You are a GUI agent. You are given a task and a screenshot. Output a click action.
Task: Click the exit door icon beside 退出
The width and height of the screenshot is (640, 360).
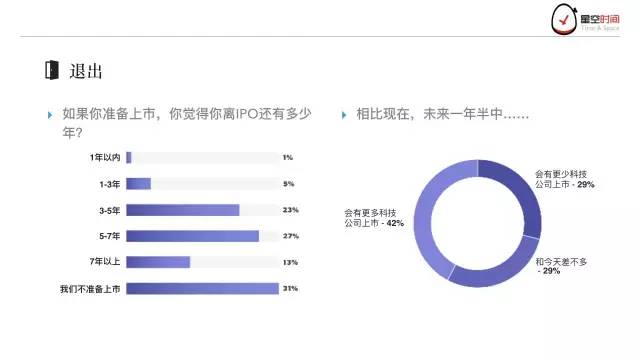point(52,70)
